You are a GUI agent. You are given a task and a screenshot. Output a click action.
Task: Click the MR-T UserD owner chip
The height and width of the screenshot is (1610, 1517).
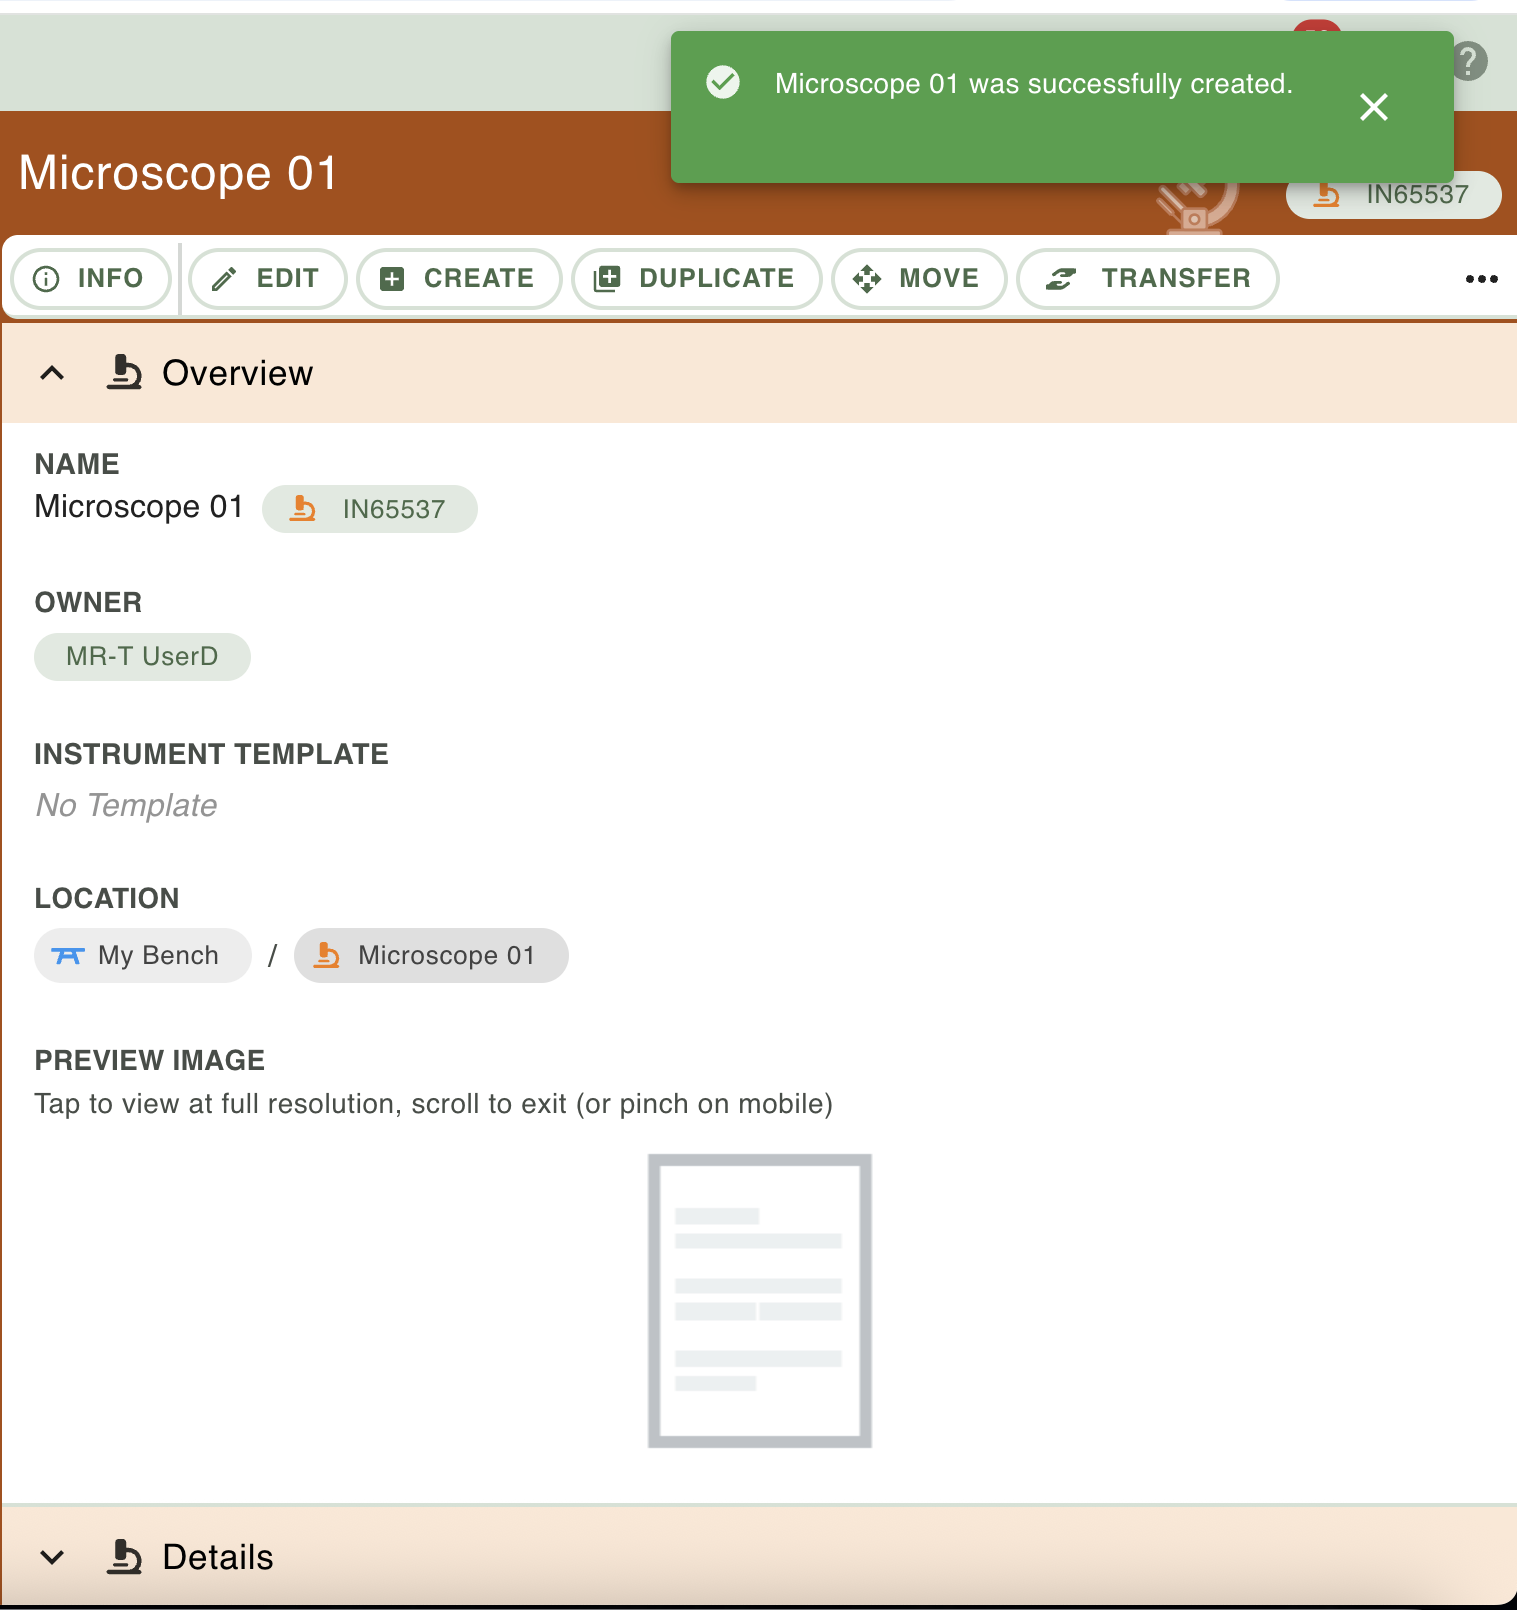point(142,657)
